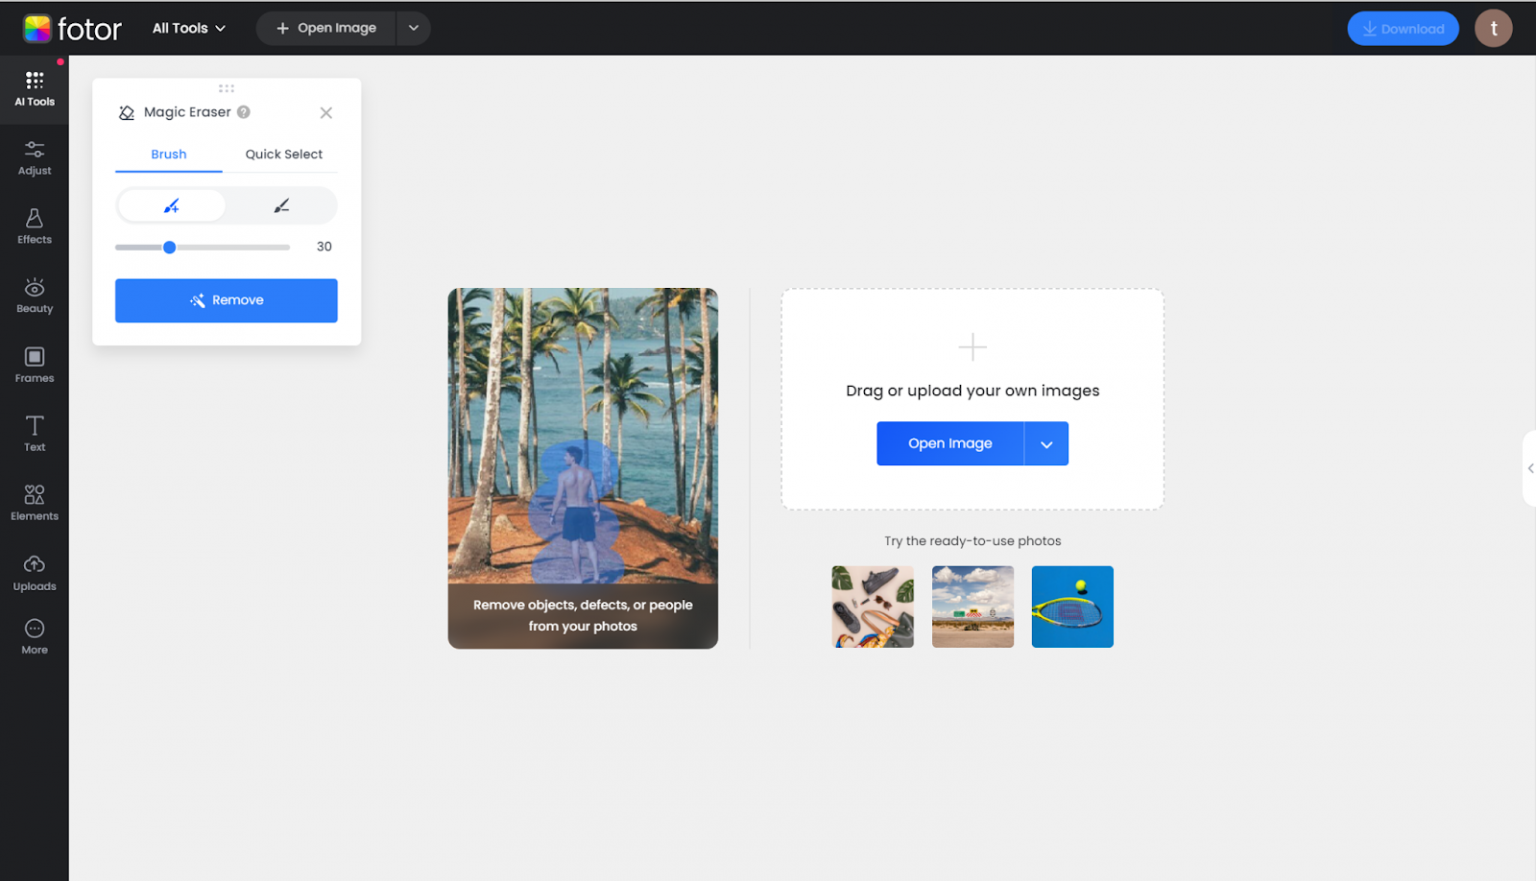Expand the blue Open Image button's dropdown arrow

[1046, 444]
